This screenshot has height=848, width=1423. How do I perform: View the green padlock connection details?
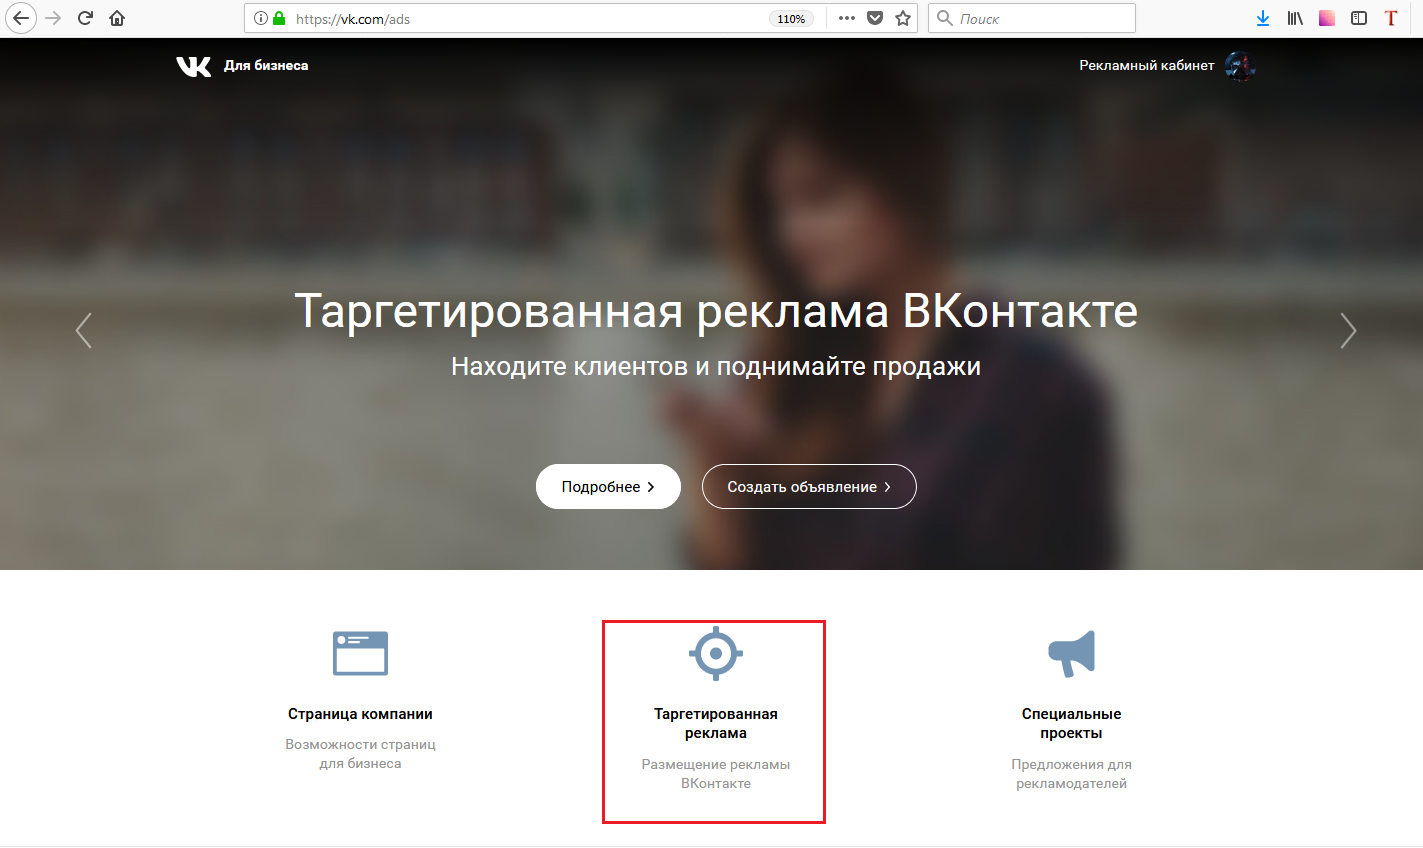tap(279, 18)
